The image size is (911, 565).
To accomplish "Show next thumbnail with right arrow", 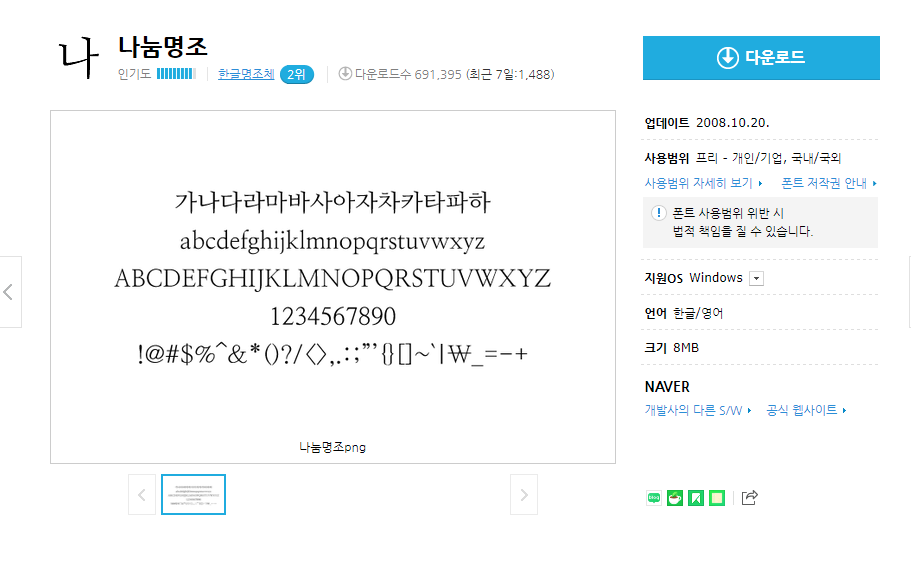I will coord(524,495).
